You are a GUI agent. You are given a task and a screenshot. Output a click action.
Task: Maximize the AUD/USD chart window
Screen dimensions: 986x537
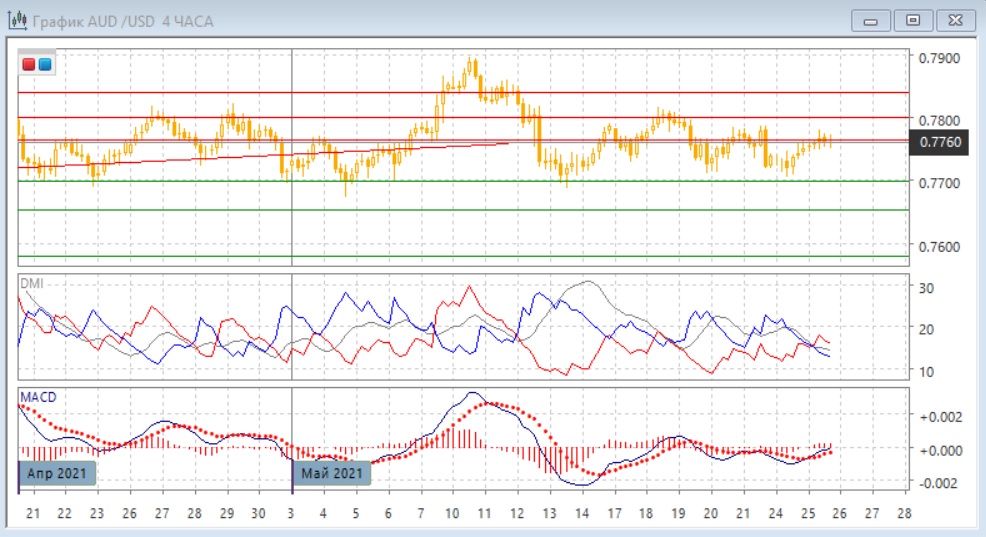tap(912, 20)
